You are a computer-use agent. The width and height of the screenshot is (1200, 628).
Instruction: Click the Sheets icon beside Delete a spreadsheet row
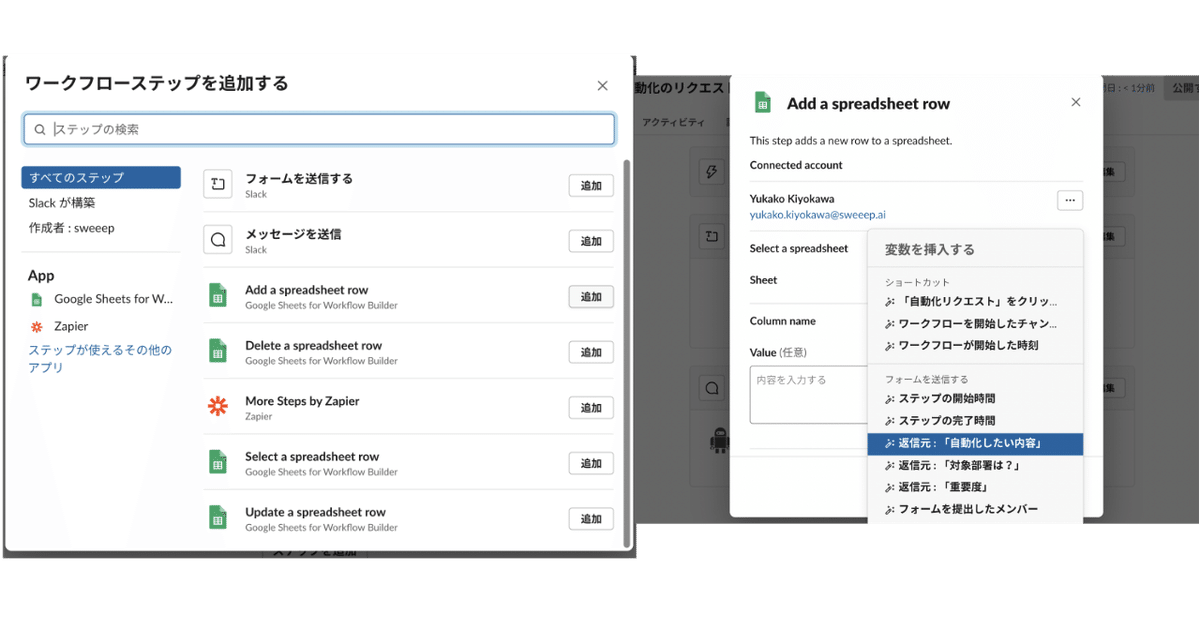[x=218, y=351]
